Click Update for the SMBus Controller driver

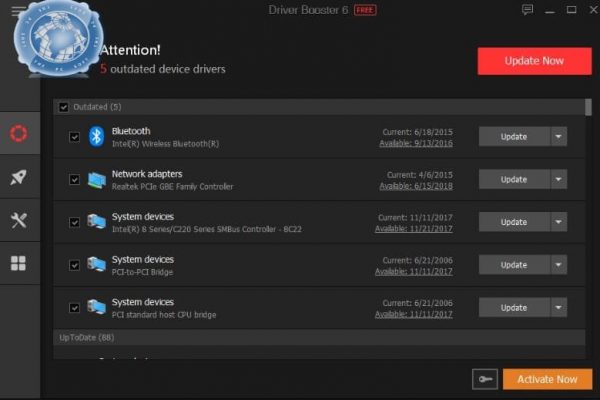click(514, 222)
